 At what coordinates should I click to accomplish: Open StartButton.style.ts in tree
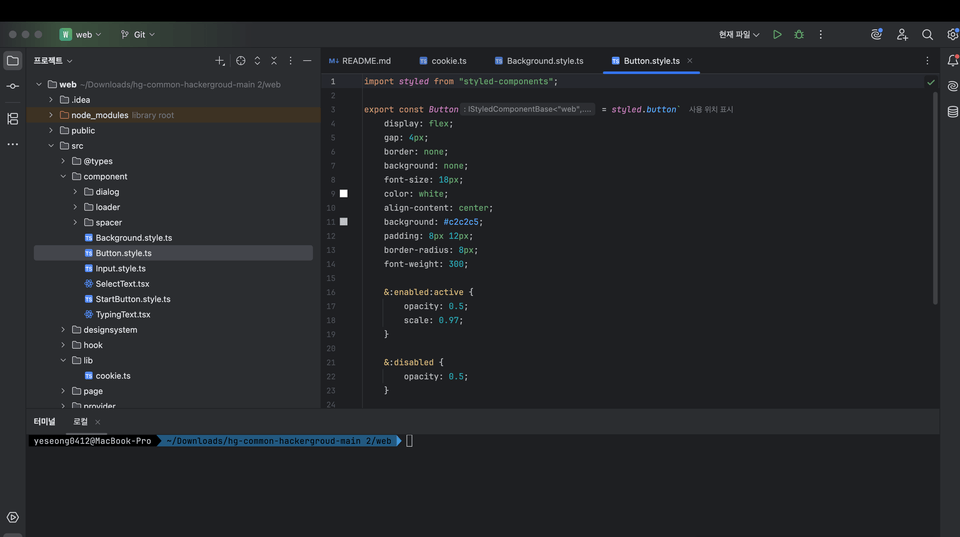pyautogui.click(x=133, y=299)
